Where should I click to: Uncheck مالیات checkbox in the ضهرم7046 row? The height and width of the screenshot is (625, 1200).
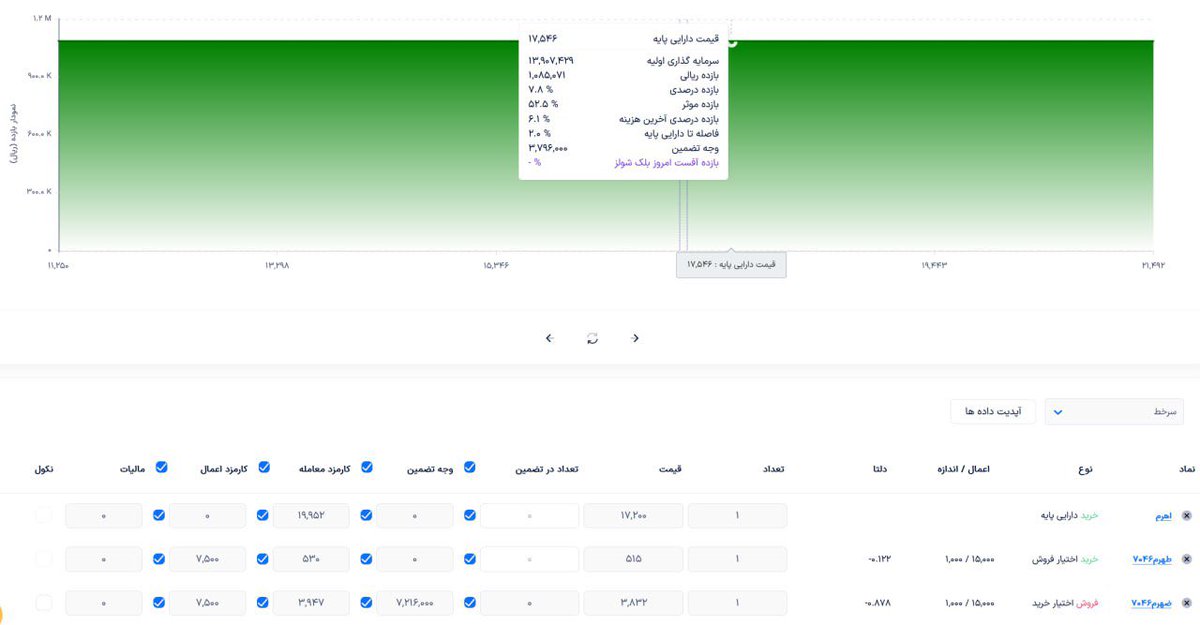[161, 603]
